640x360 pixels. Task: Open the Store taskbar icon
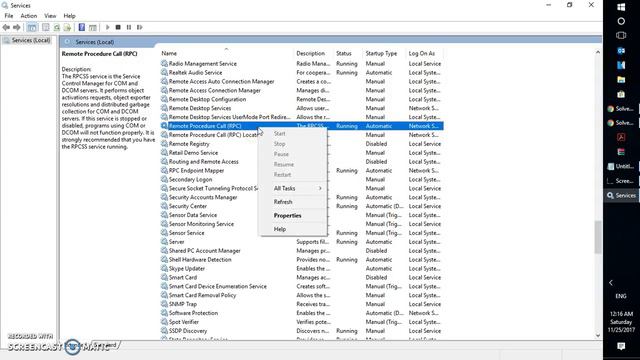click(x=621, y=94)
